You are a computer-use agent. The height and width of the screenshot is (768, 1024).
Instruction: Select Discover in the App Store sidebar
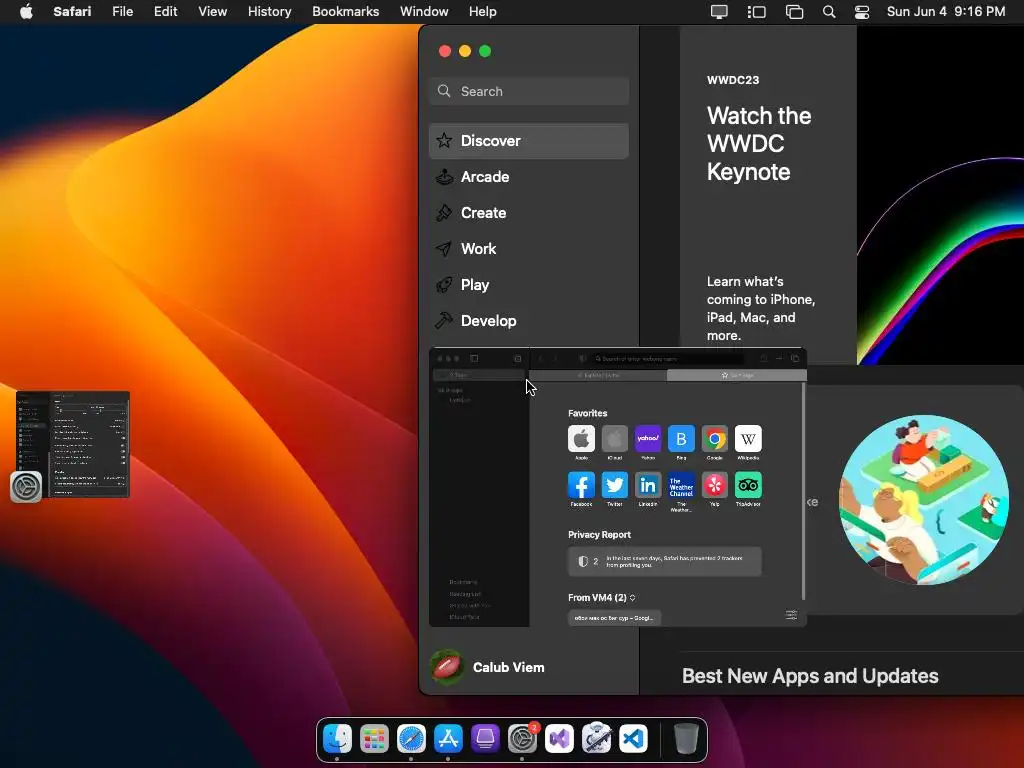(x=528, y=140)
